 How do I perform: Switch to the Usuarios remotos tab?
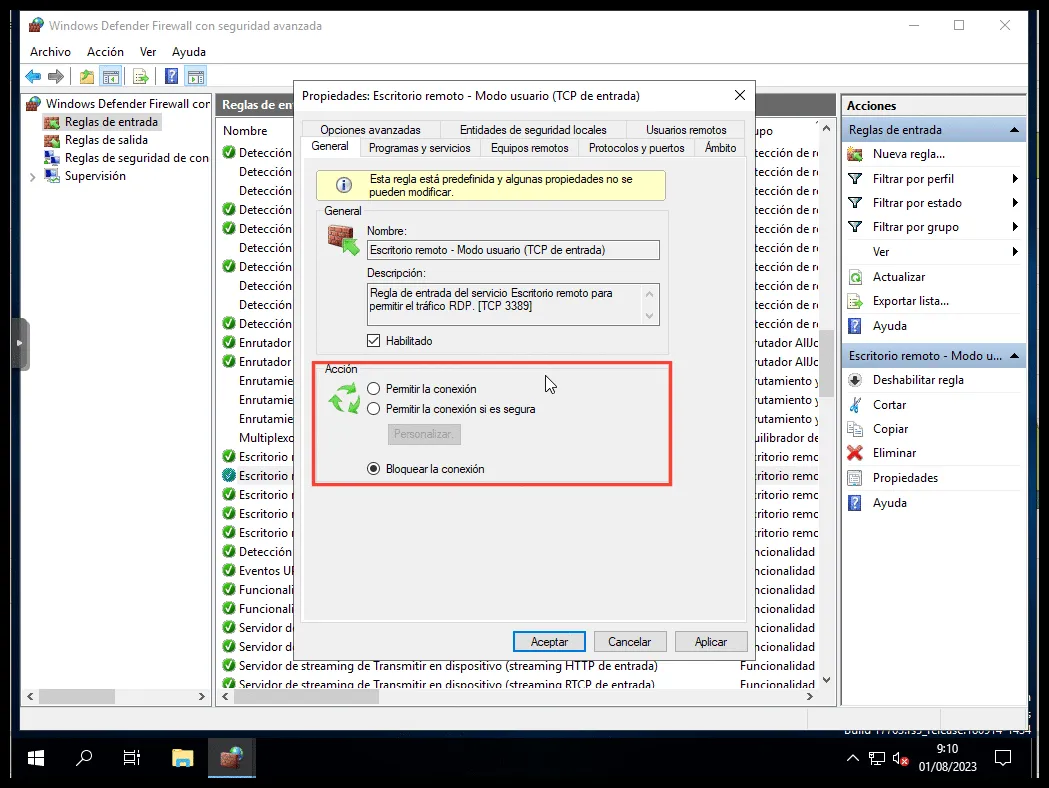tap(686, 130)
